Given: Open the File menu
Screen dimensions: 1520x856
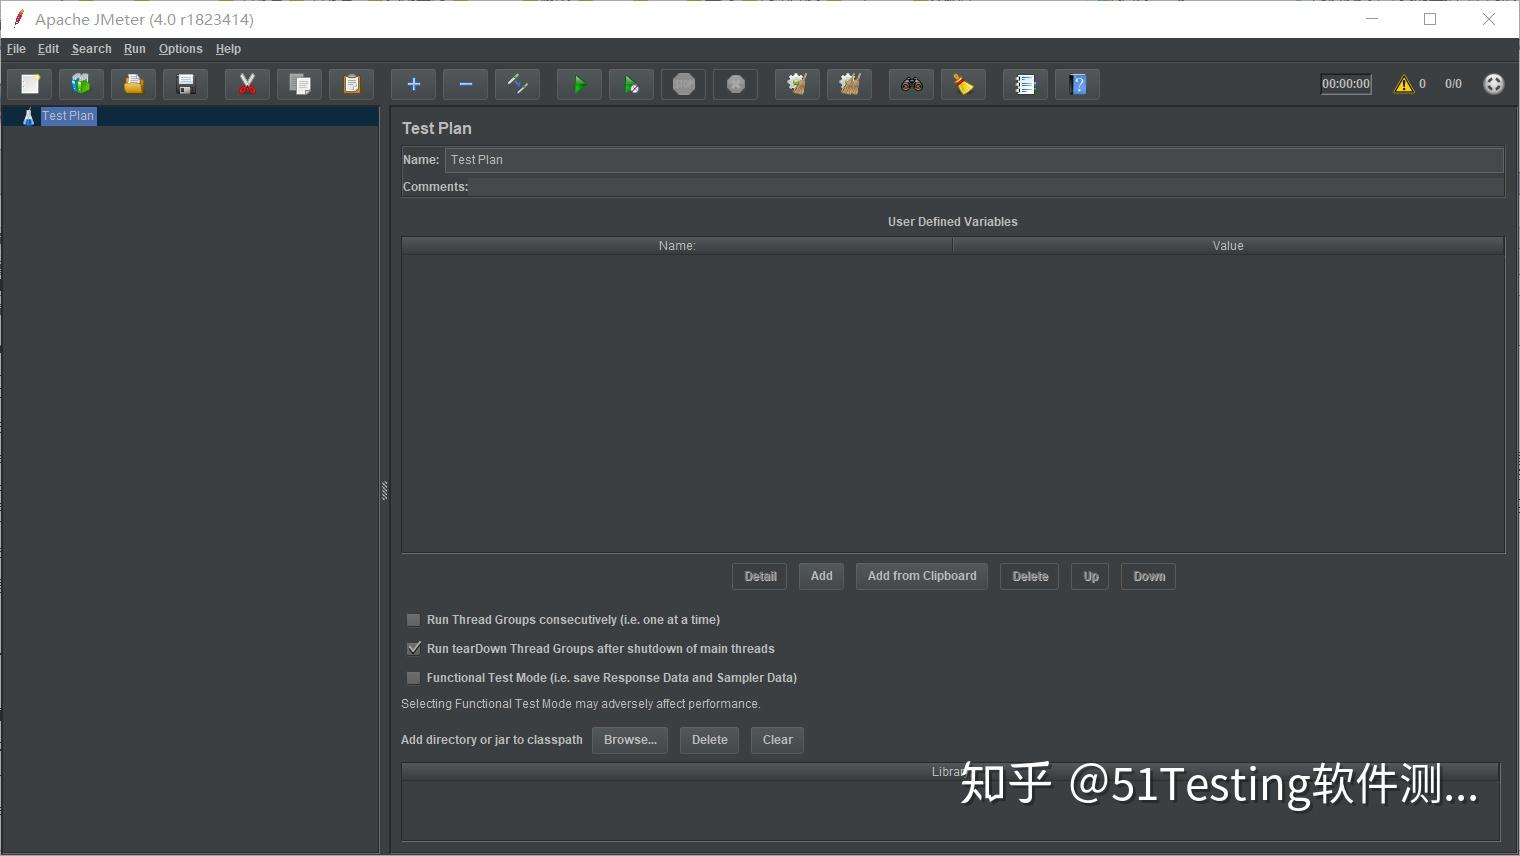Looking at the screenshot, I should [x=16, y=49].
